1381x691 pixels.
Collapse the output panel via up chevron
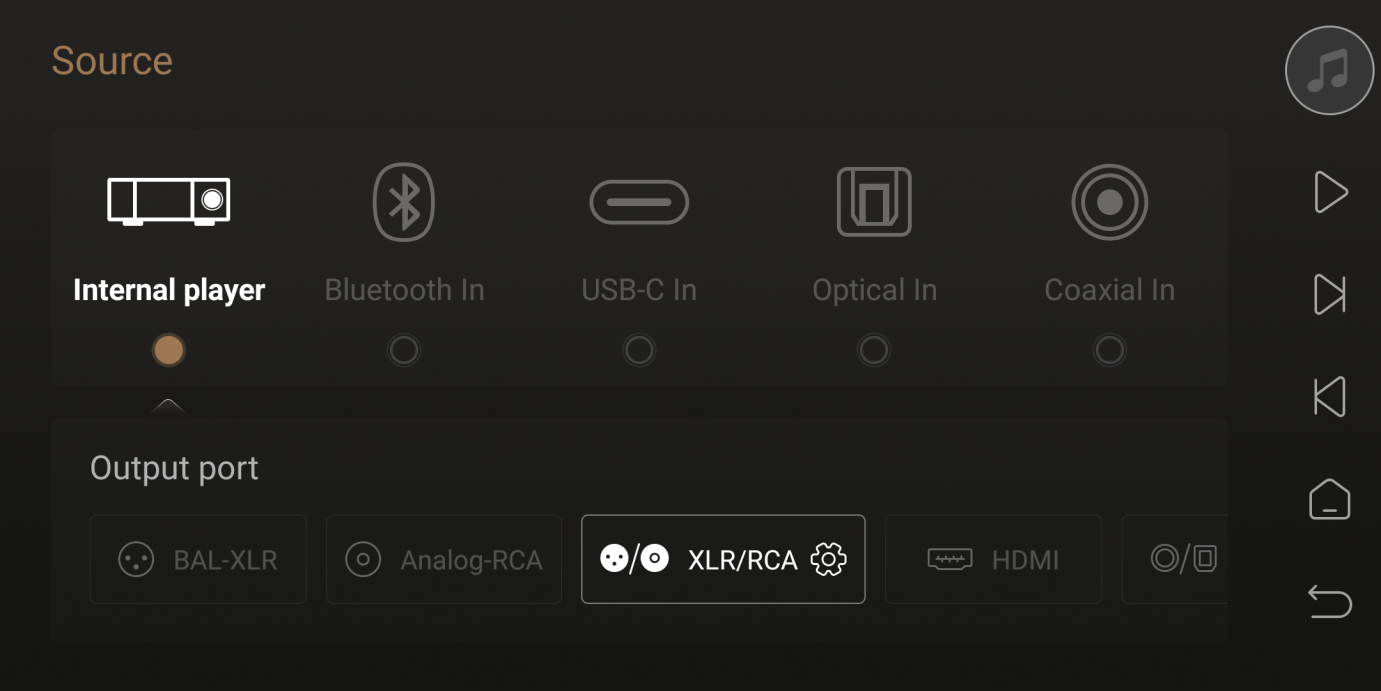[168, 405]
